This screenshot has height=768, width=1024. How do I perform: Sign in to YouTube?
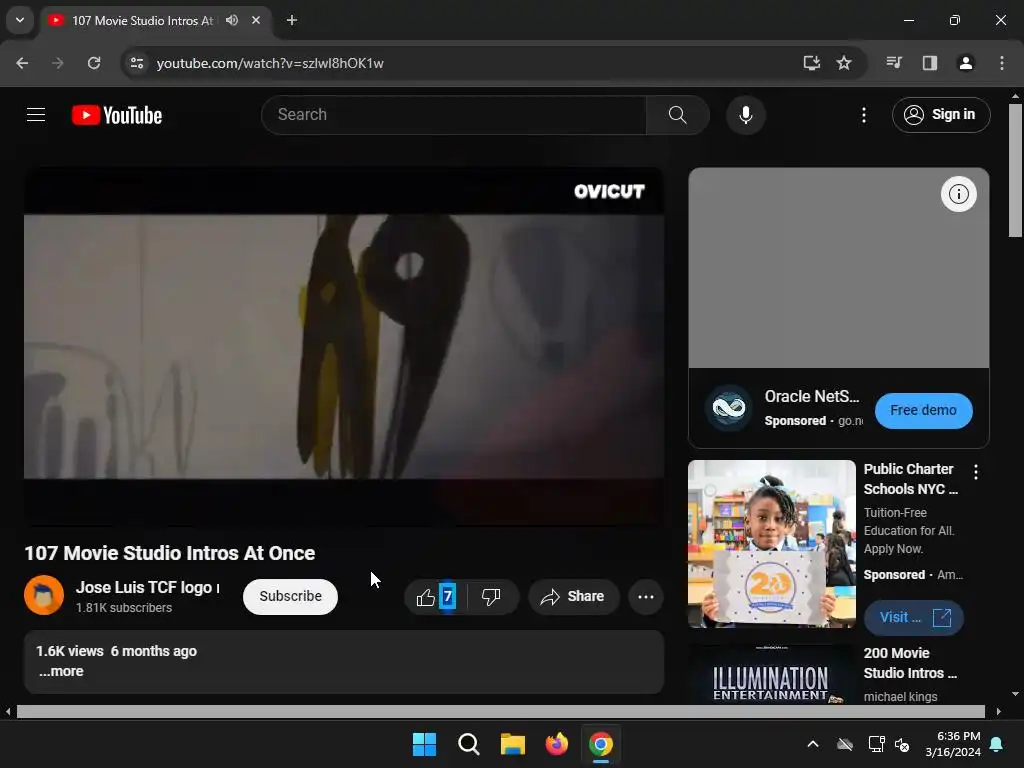point(941,115)
